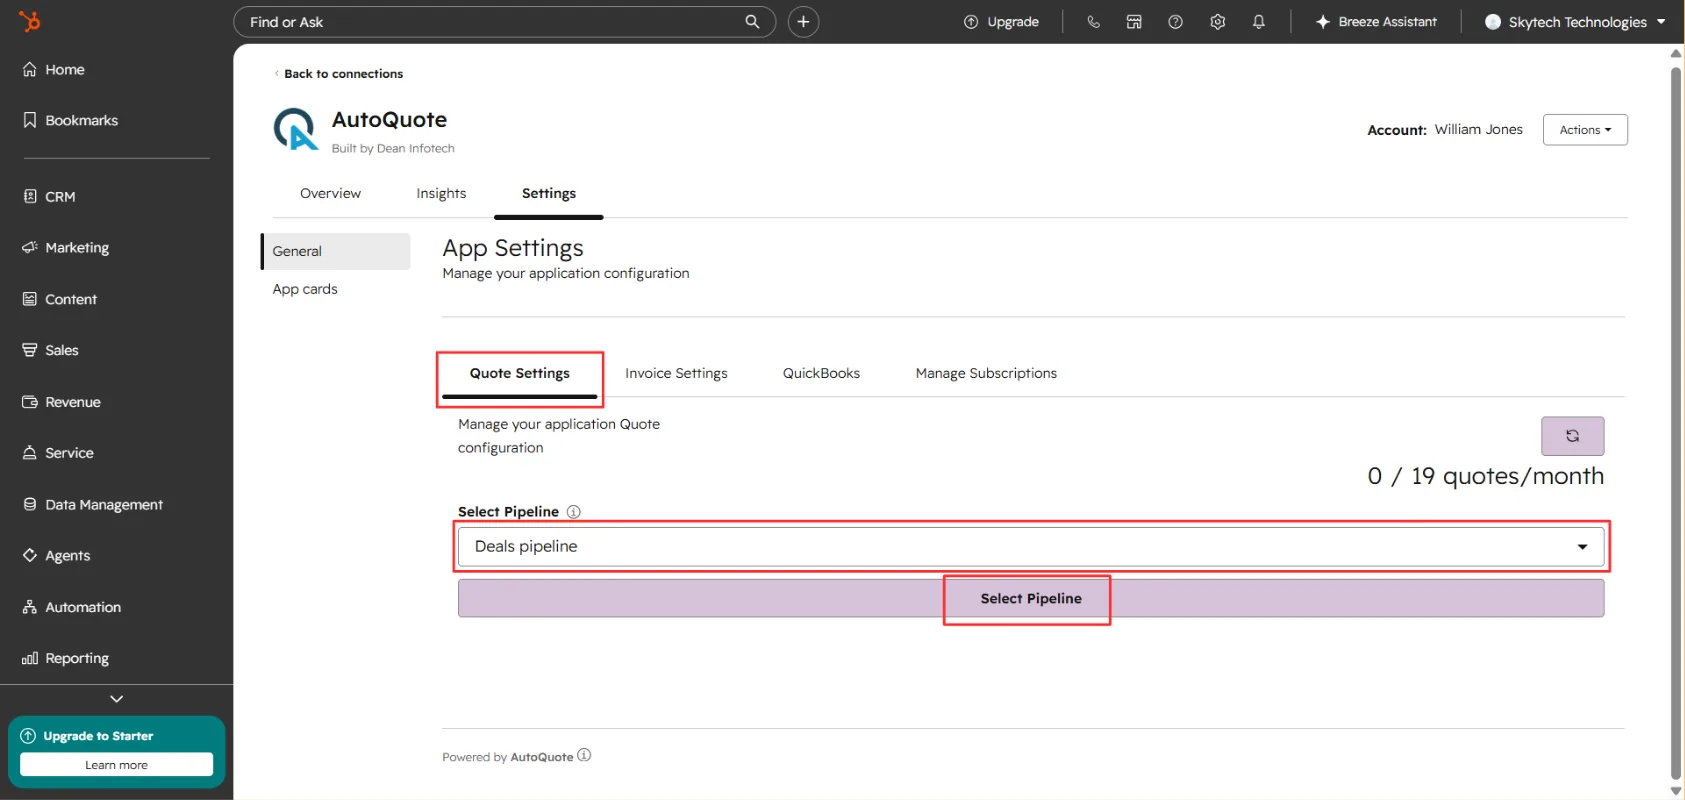
Task: Select the Settings tab
Action: pos(549,194)
